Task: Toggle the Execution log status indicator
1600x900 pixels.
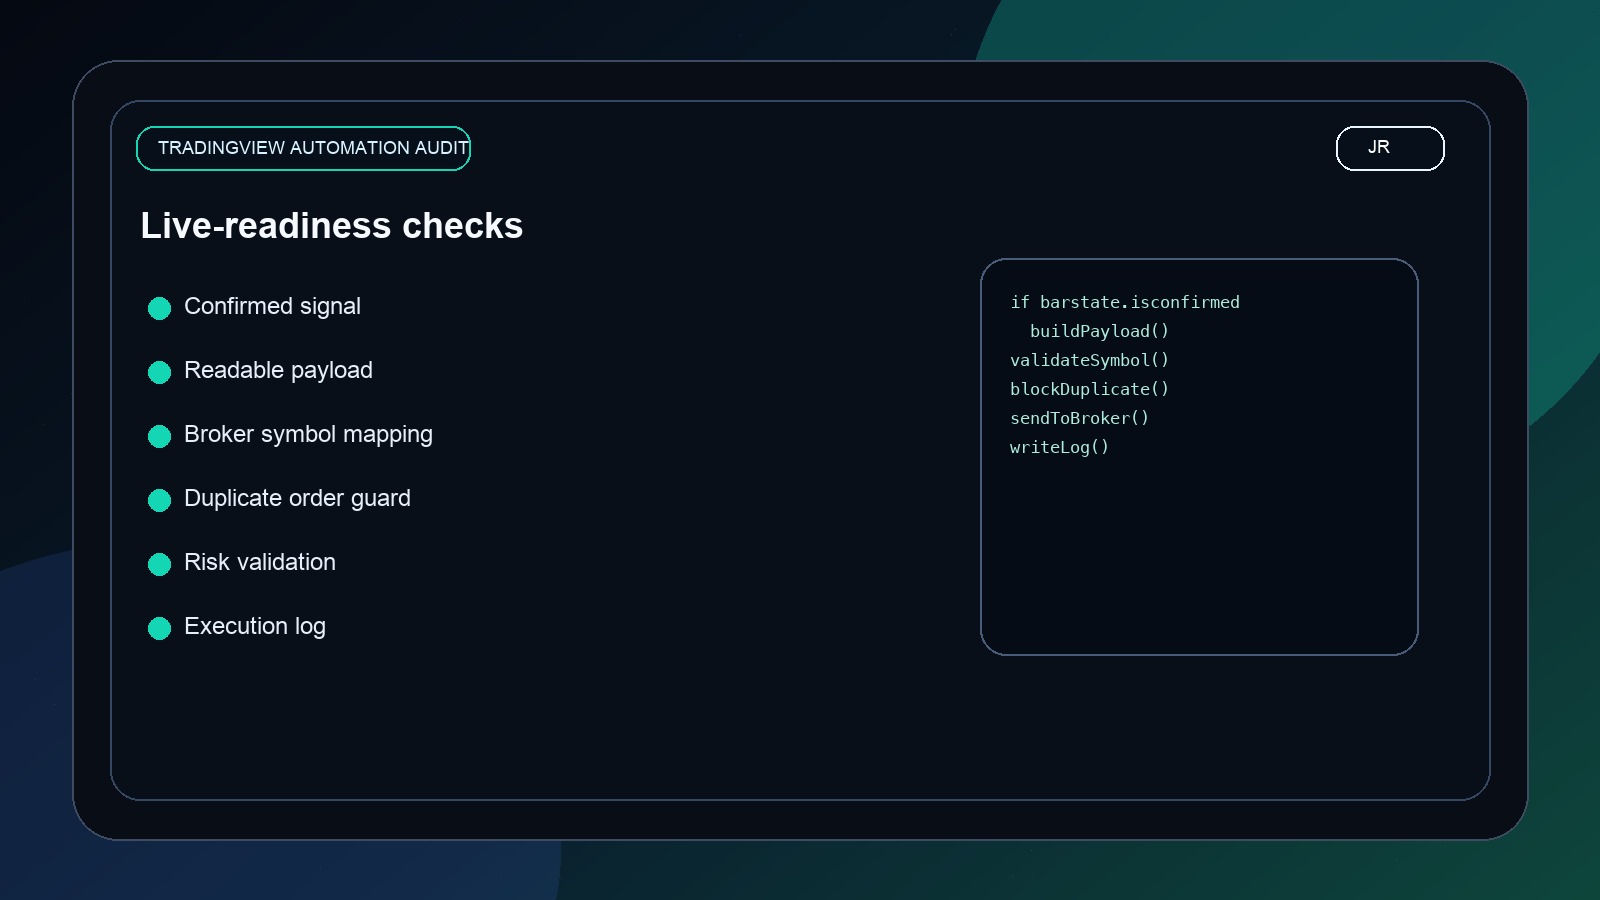Action: [159, 628]
